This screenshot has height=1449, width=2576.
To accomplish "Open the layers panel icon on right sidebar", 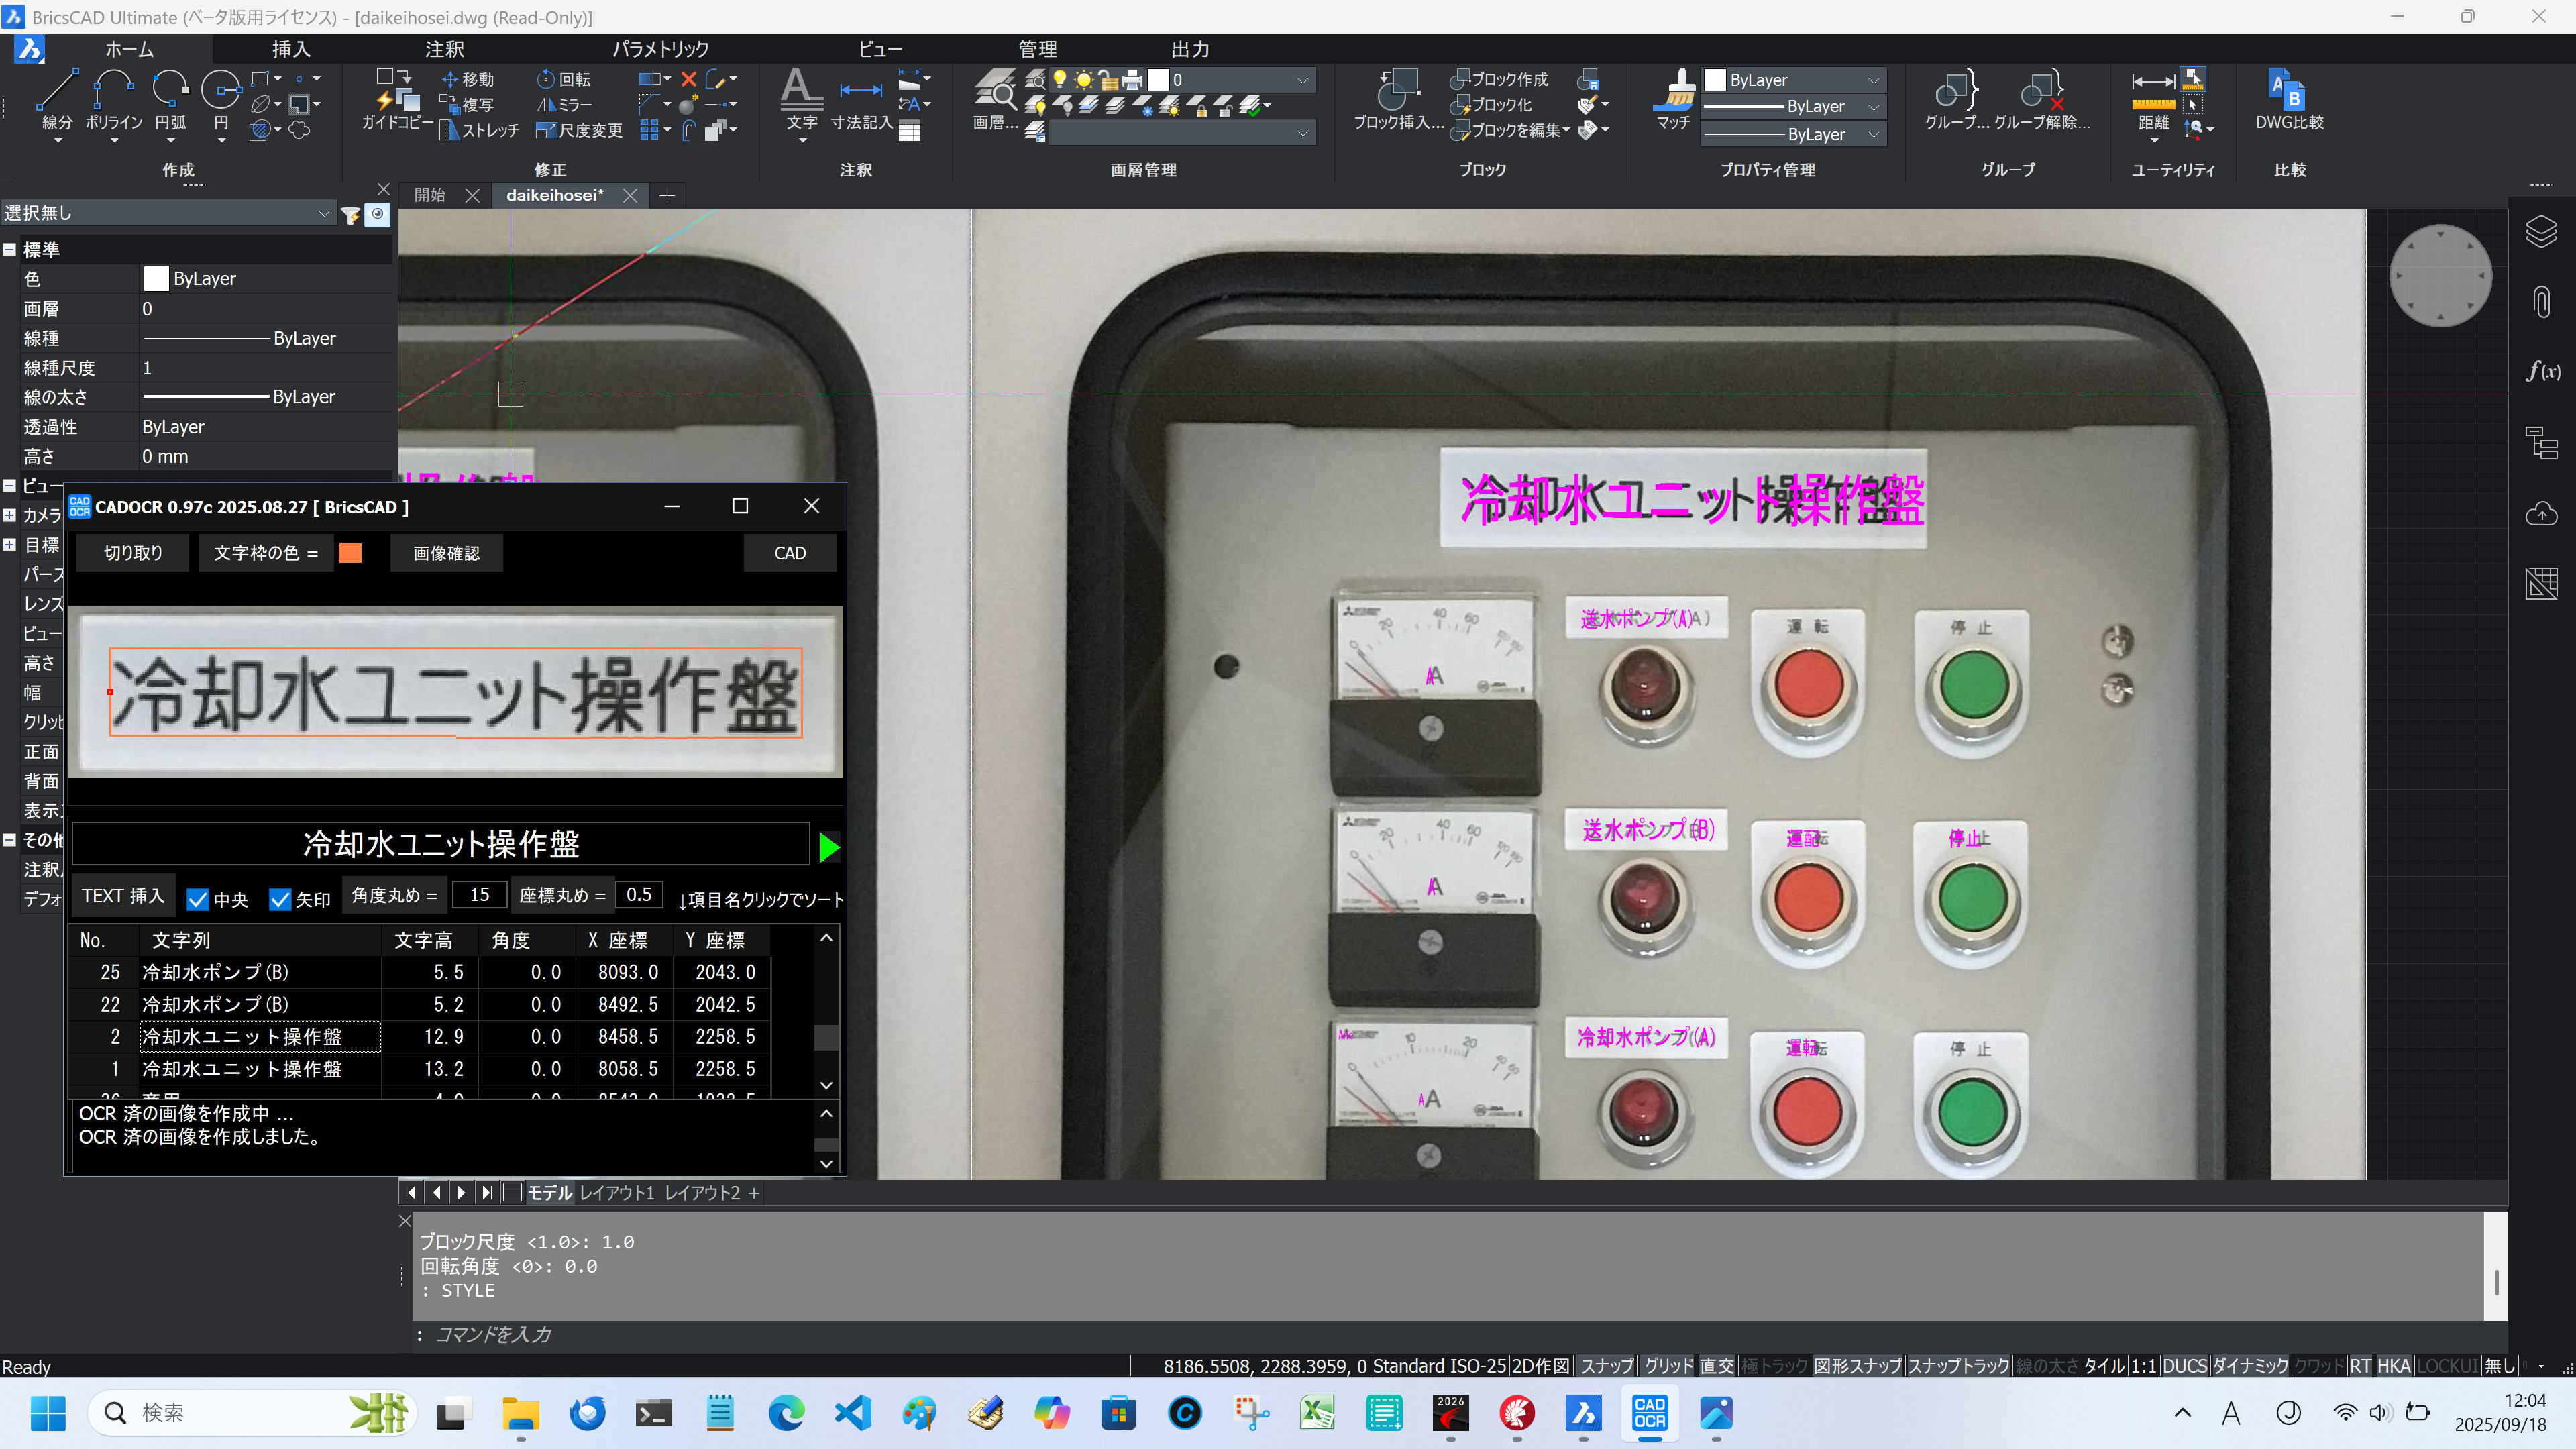I will pos(2541,232).
